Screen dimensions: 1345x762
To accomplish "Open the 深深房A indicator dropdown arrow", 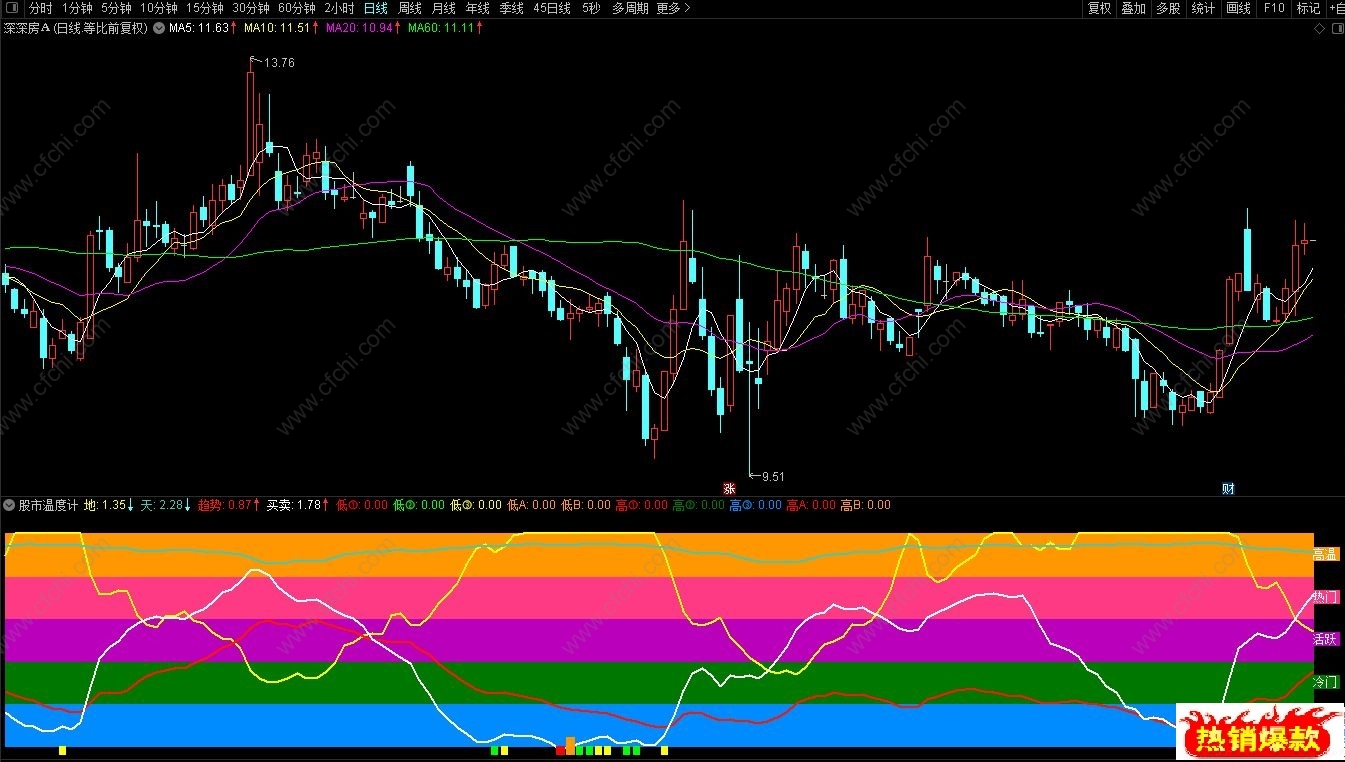I will click(x=158, y=29).
